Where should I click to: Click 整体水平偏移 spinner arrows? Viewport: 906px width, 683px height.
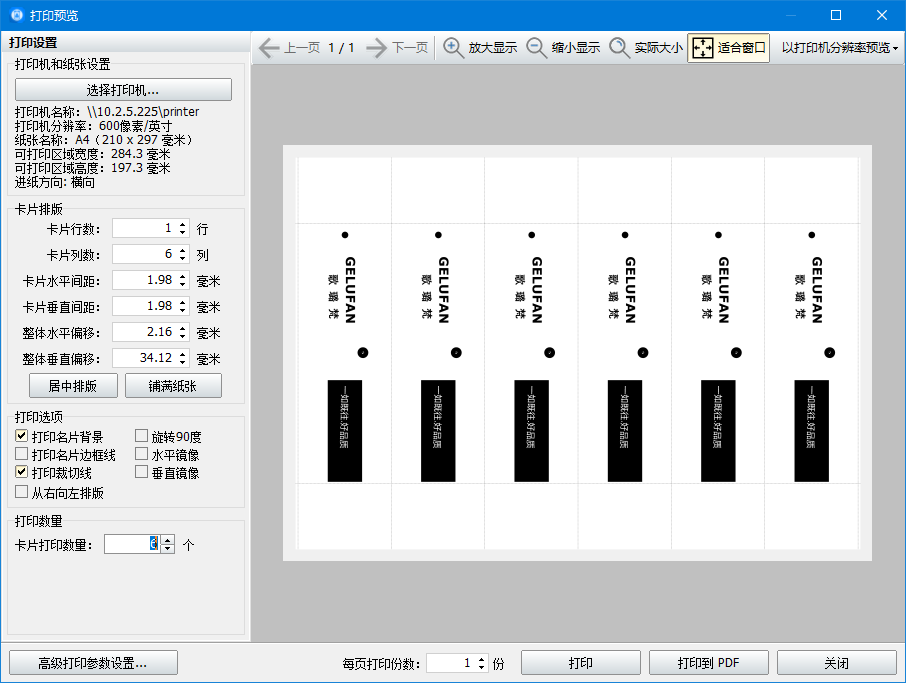[183, 332]
